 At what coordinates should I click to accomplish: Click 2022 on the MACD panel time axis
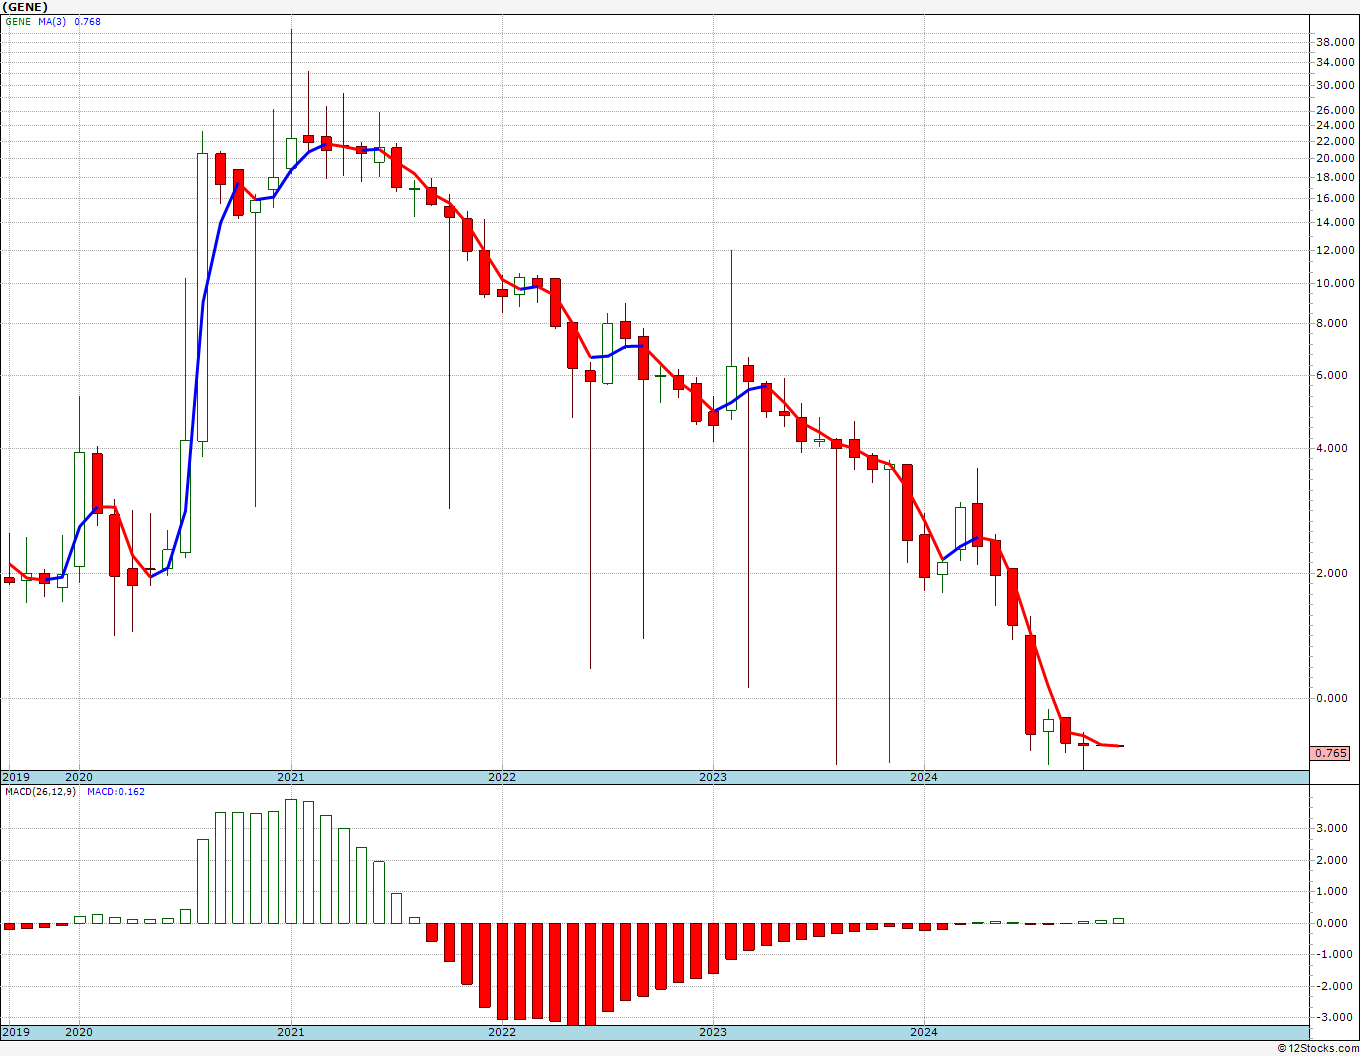(502, 1032)
